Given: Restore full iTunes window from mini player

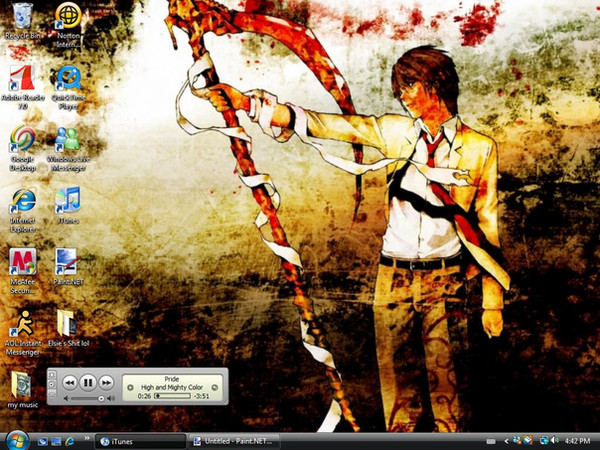Looking at the screenshot, I should coord(52,393).
